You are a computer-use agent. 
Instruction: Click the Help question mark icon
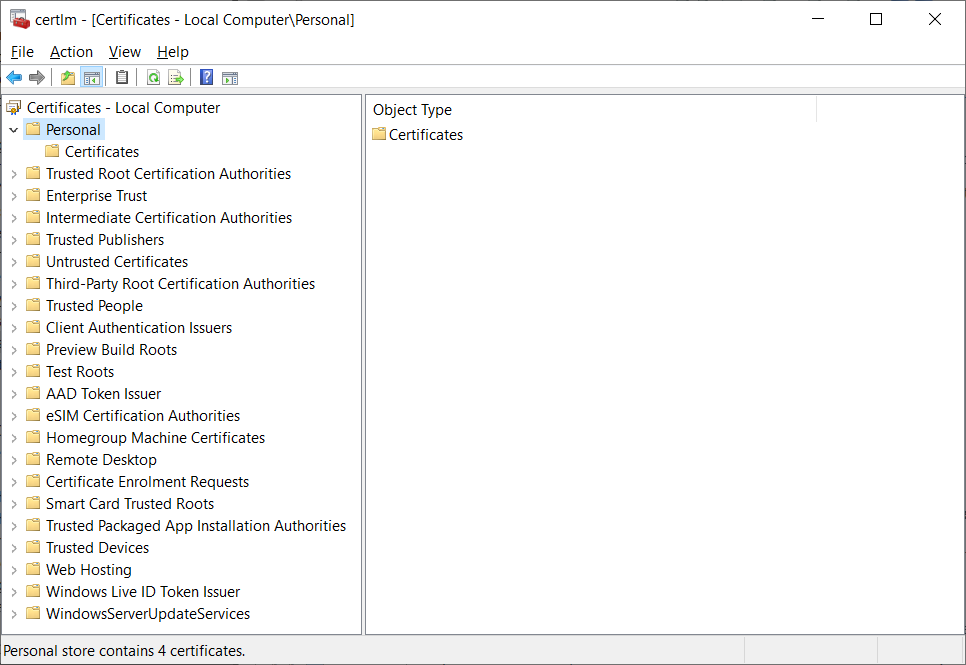[206, 78]
